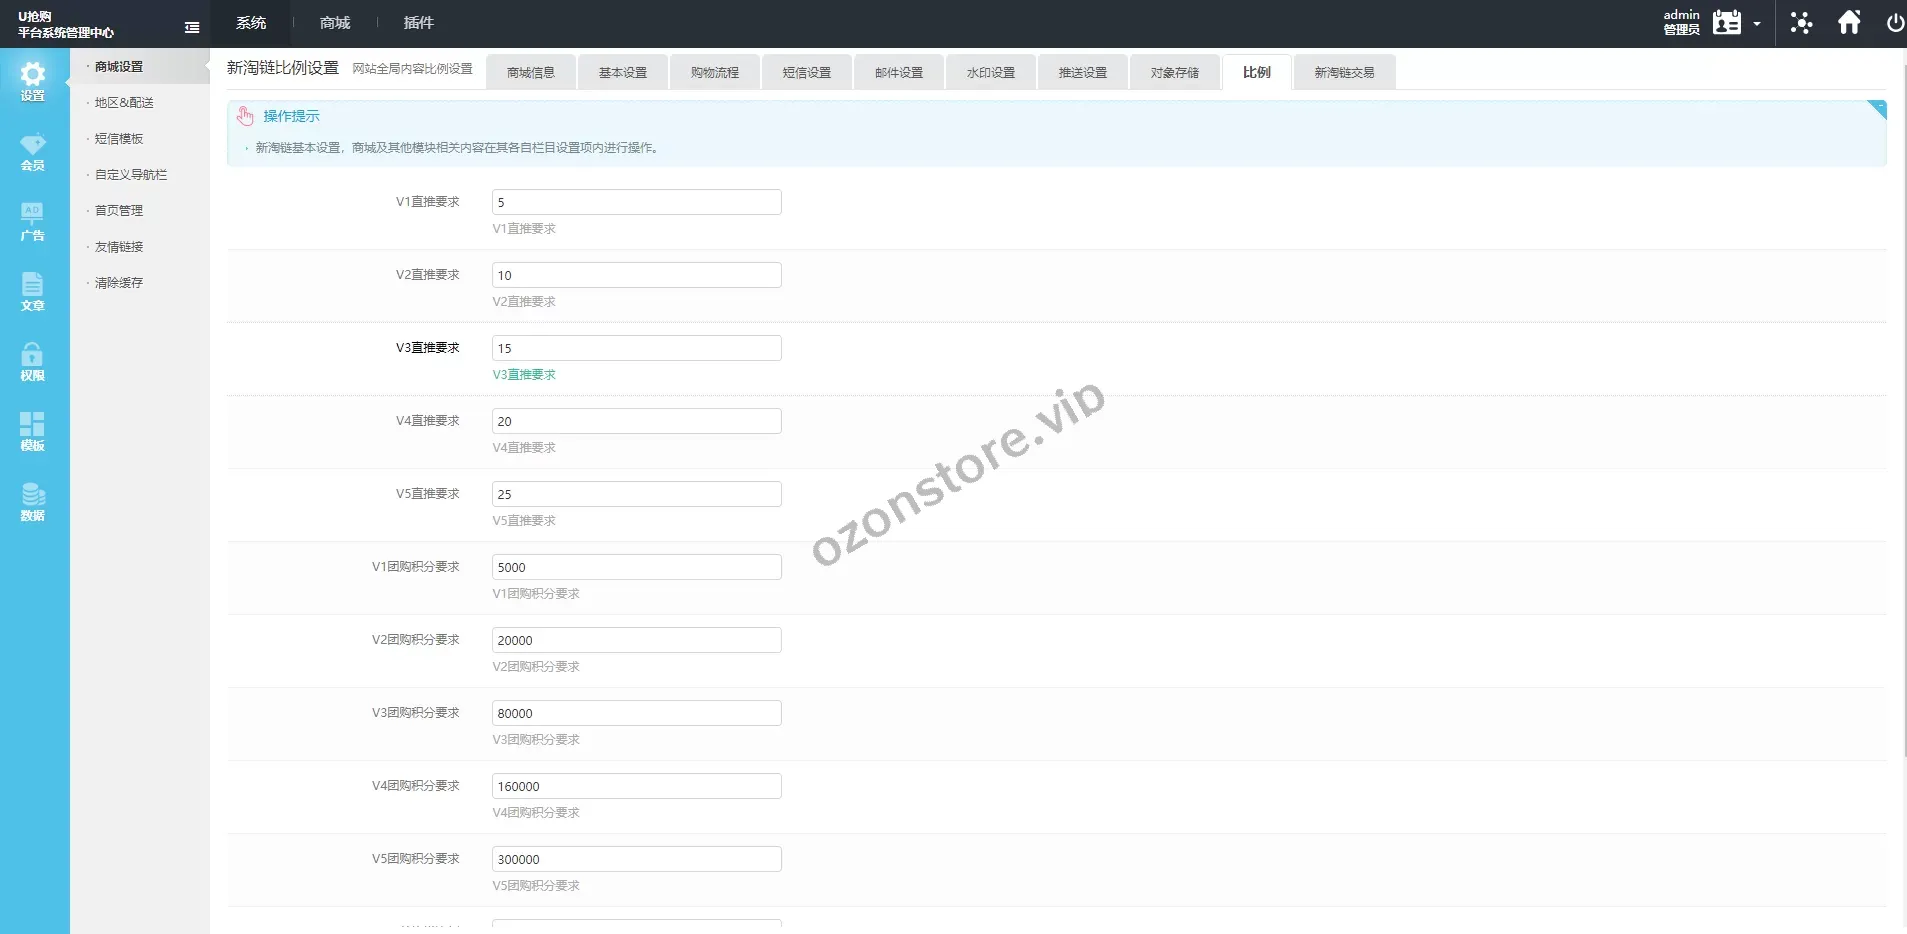Expand the admin account dropdown arrow
The image size is (1907, 934).
point(1757,24)
